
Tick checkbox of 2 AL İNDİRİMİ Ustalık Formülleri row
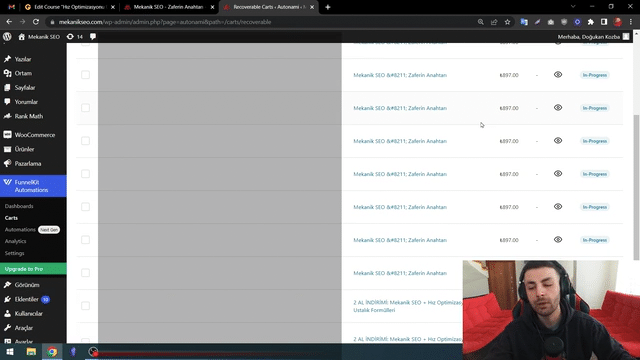85,306
